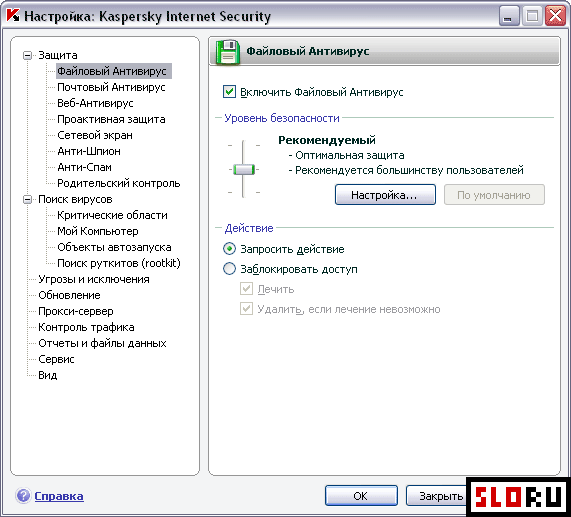Open the Почтовый Антивирус settings section
This screenshot has height=517, width=571.
(x=111, y=87)
